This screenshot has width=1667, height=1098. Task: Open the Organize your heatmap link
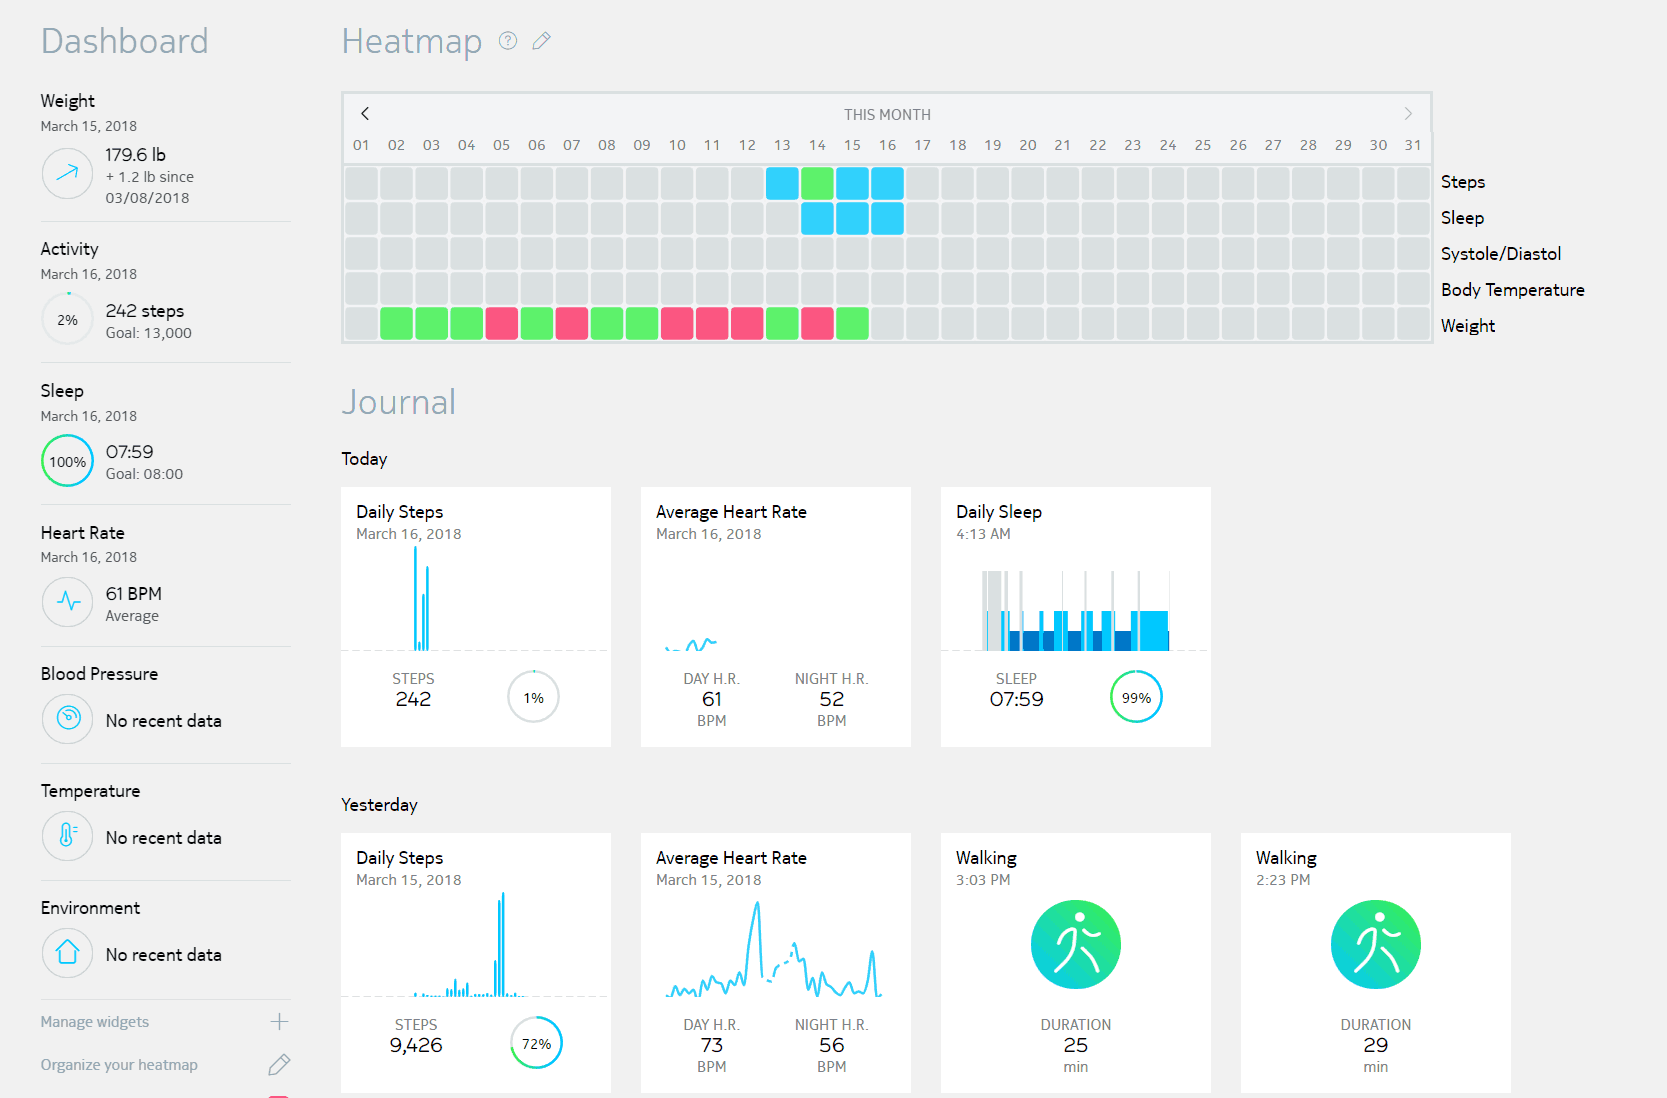coord(119,1065)
